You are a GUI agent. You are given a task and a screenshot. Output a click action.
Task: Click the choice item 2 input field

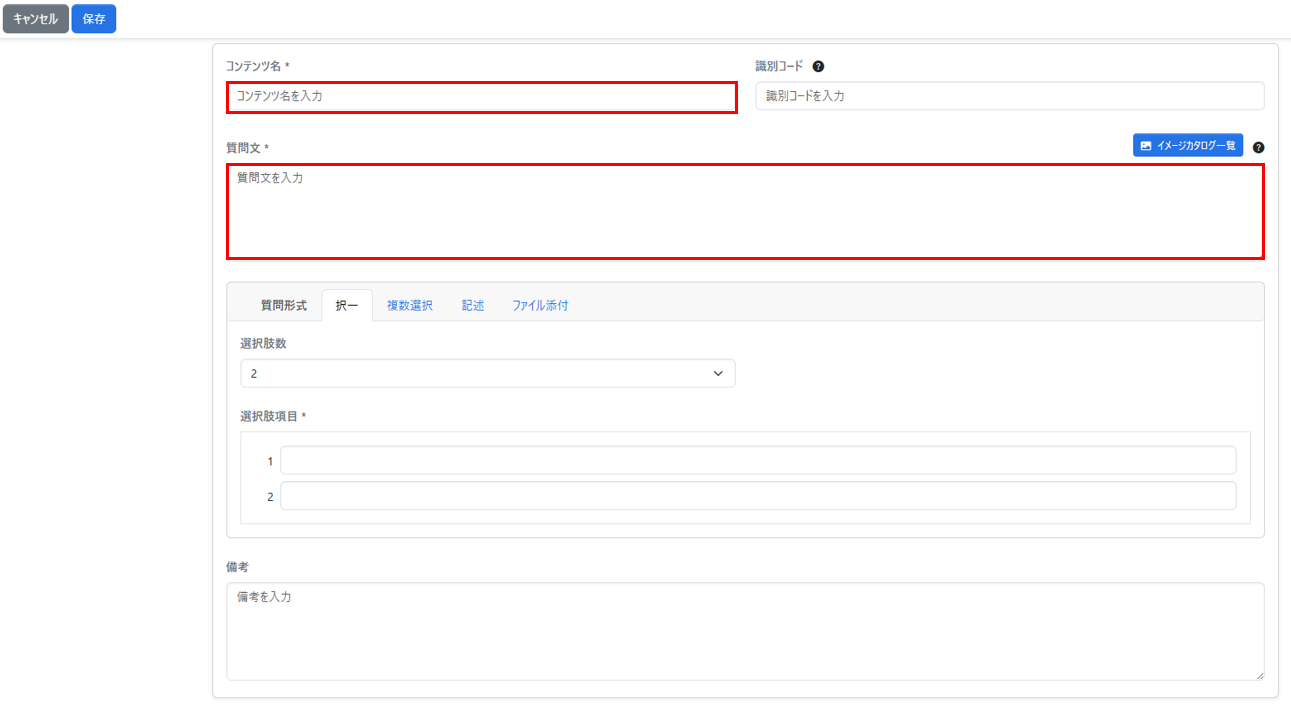(x=757, y=496)
